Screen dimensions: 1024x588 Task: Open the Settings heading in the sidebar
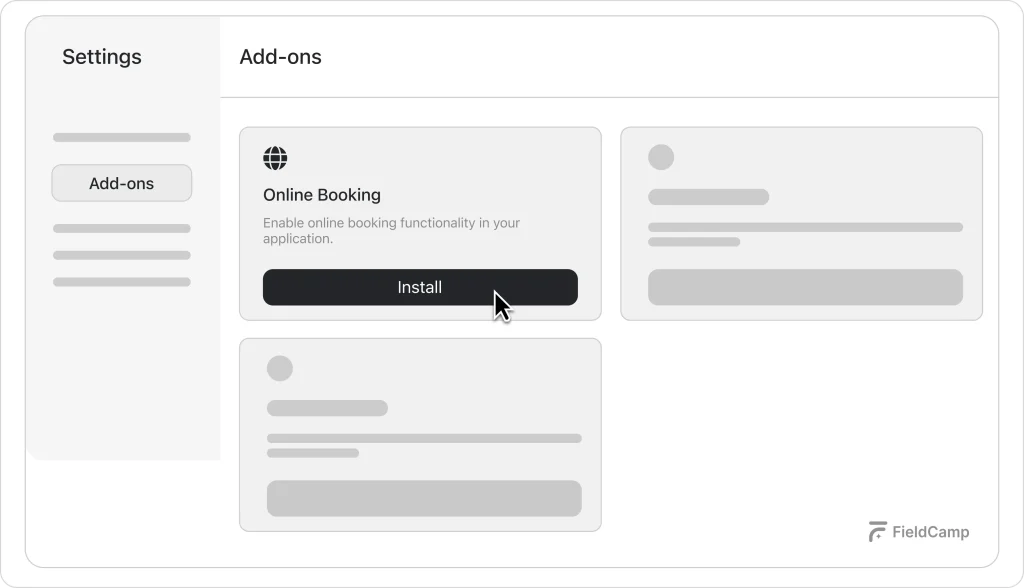pyautogui.click(x=101, y=57)
